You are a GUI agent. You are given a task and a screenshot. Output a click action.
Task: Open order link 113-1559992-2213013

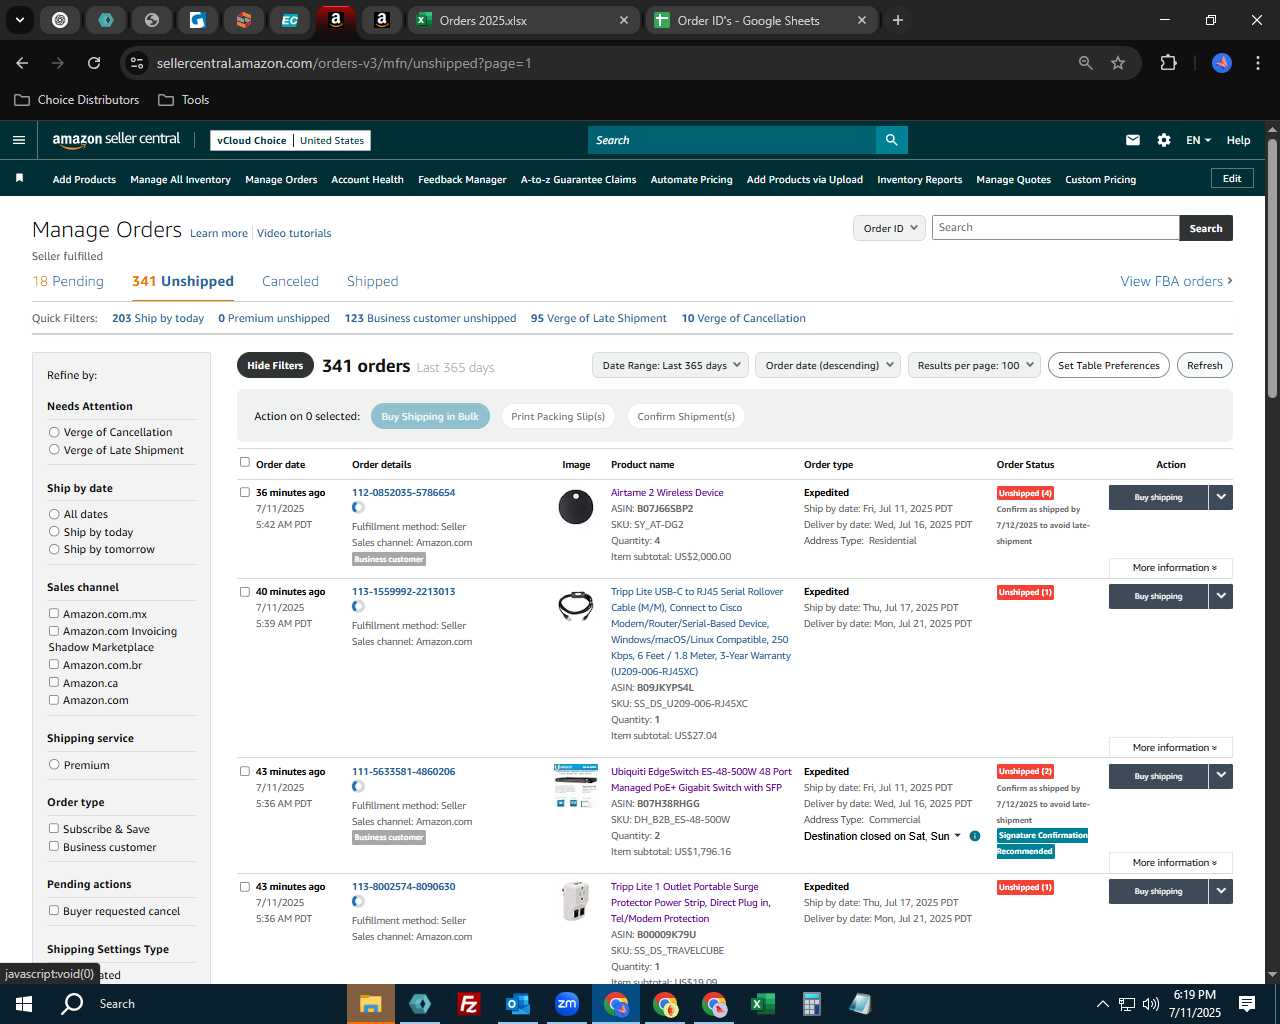coord(403,591)
